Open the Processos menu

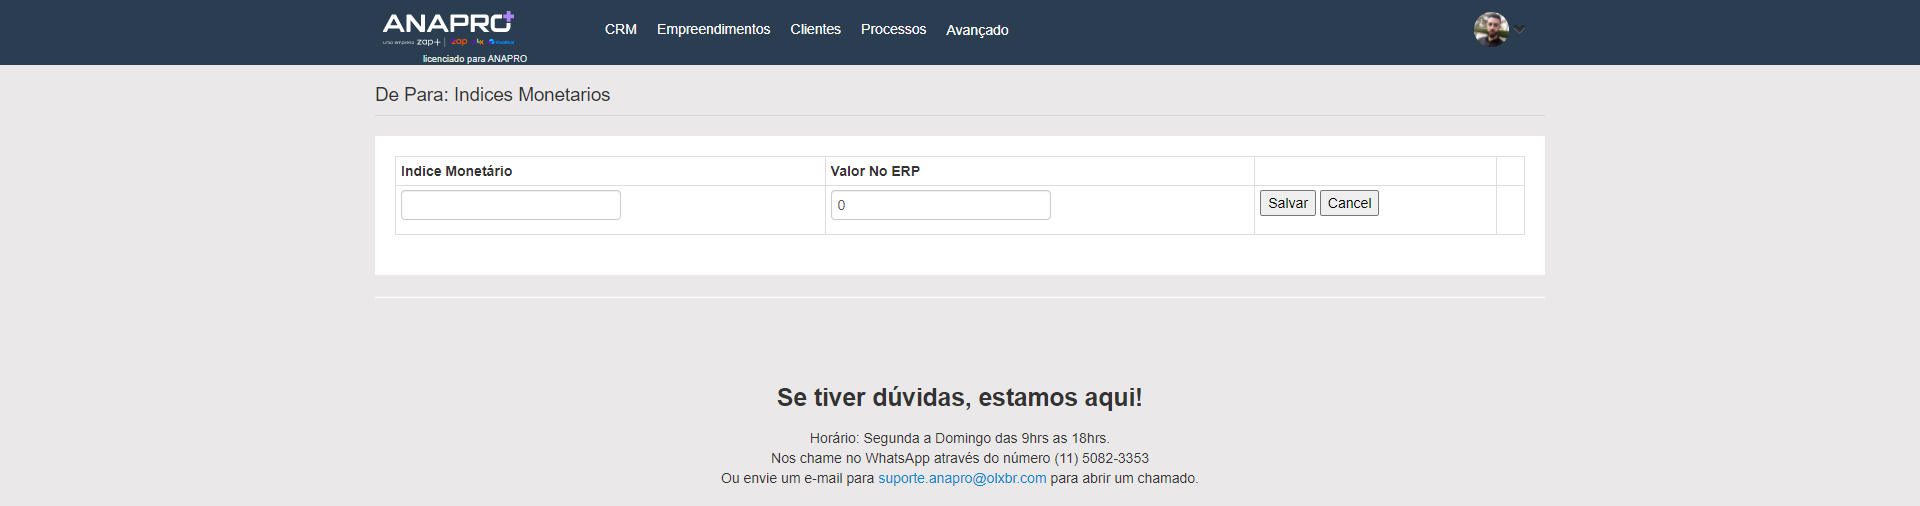(893, 29)
